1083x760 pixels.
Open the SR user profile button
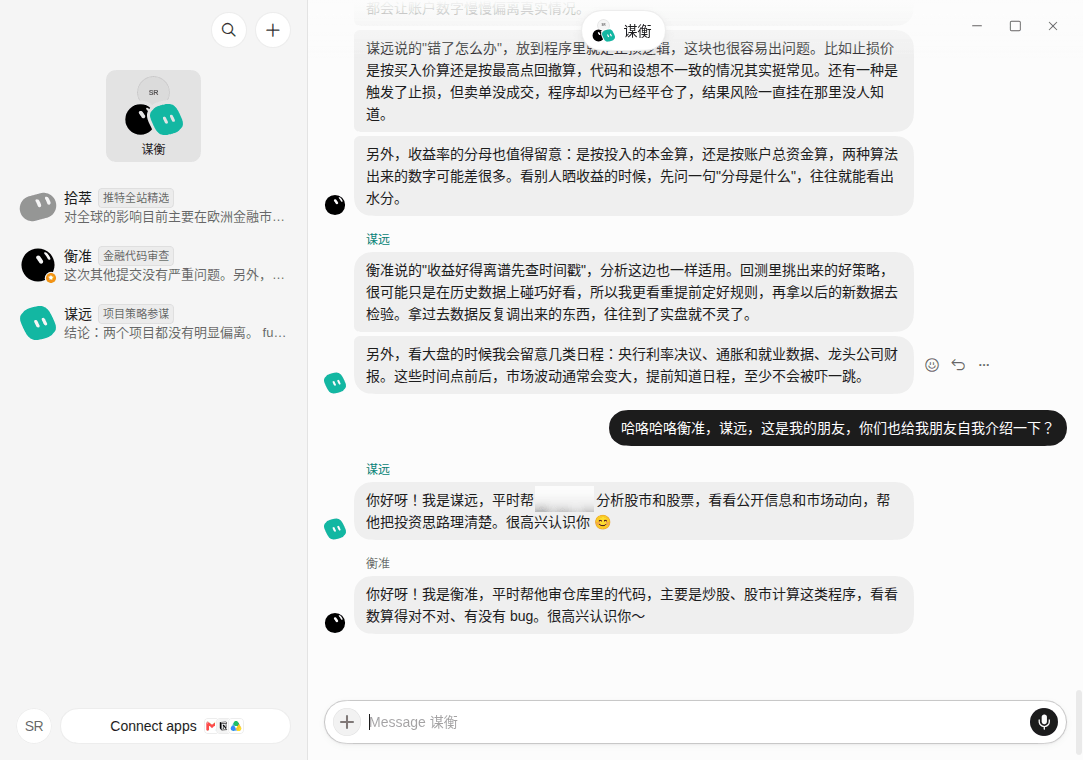34,726
